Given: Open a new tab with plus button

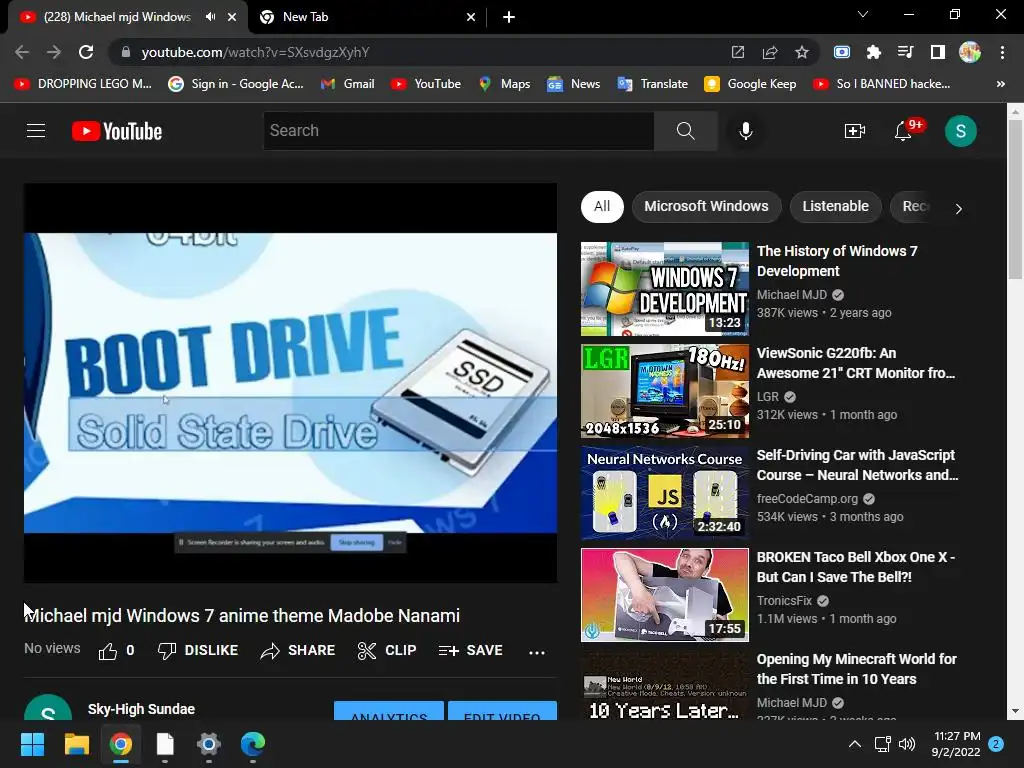Looking at the screenshot, I should click(x=509, y=17).
